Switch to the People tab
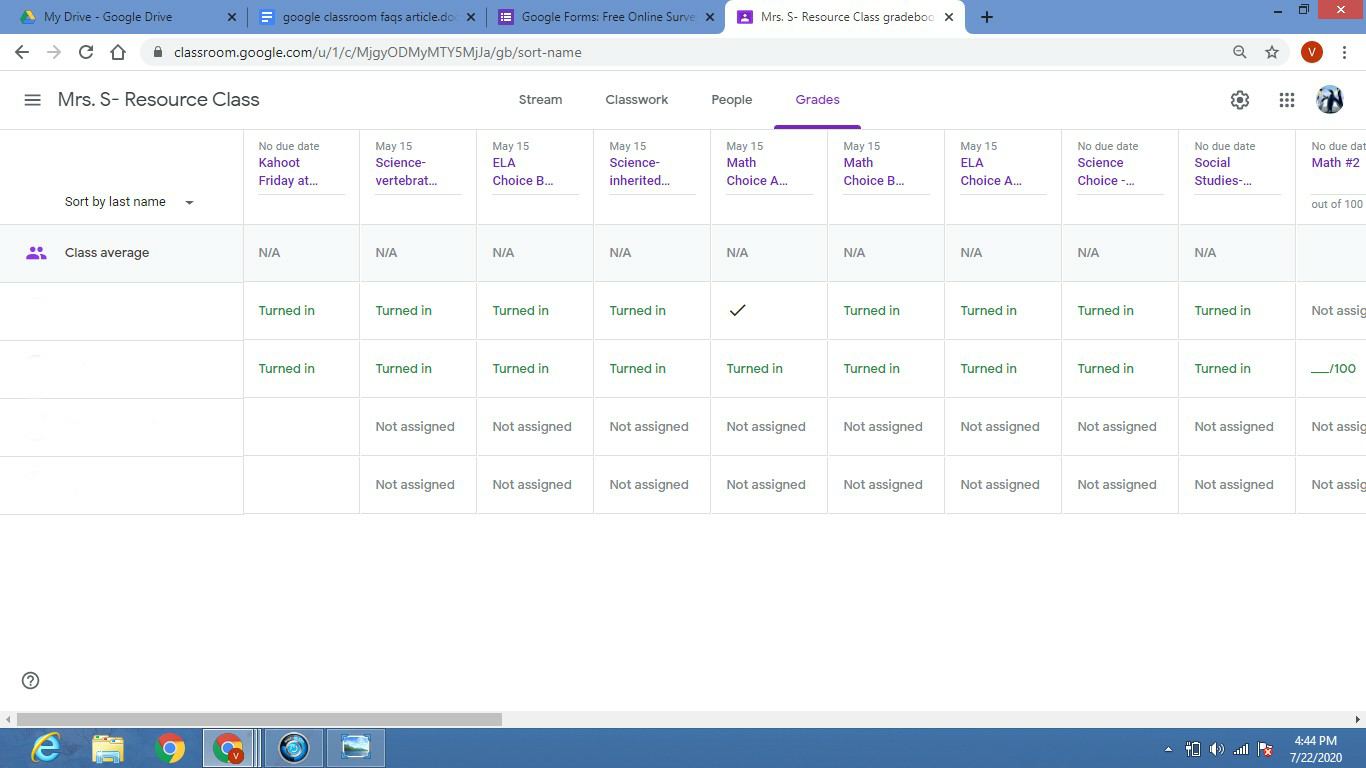The image size is (1366, 768). (732, 100)
